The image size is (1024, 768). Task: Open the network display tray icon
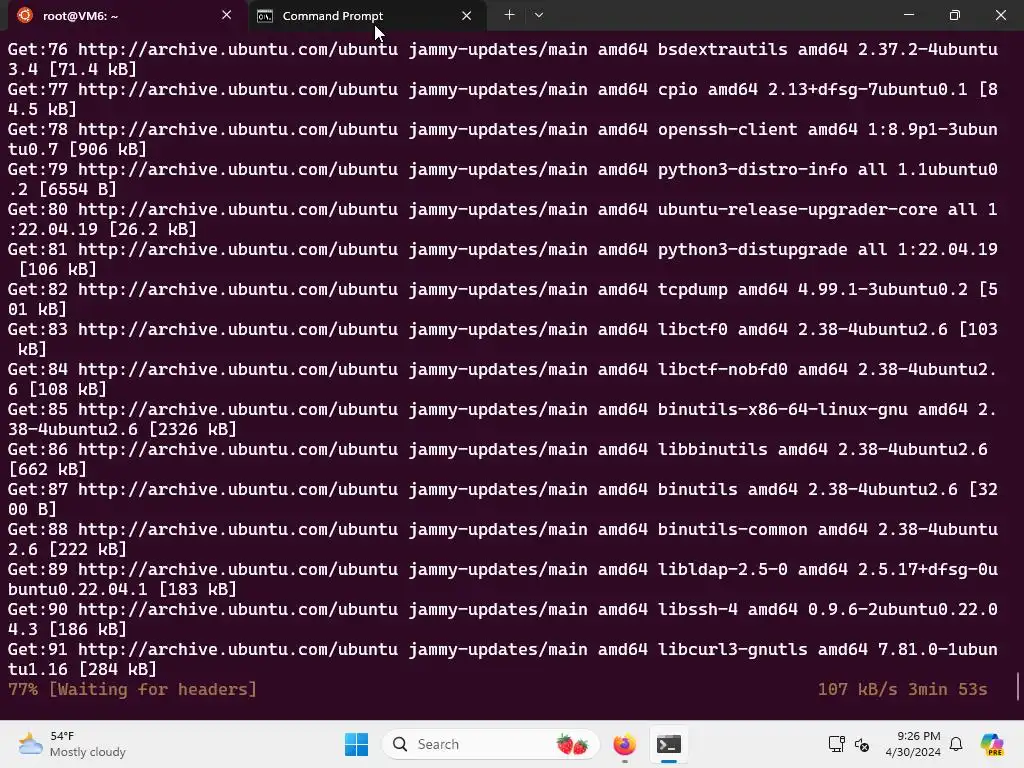tap(837, 744)
